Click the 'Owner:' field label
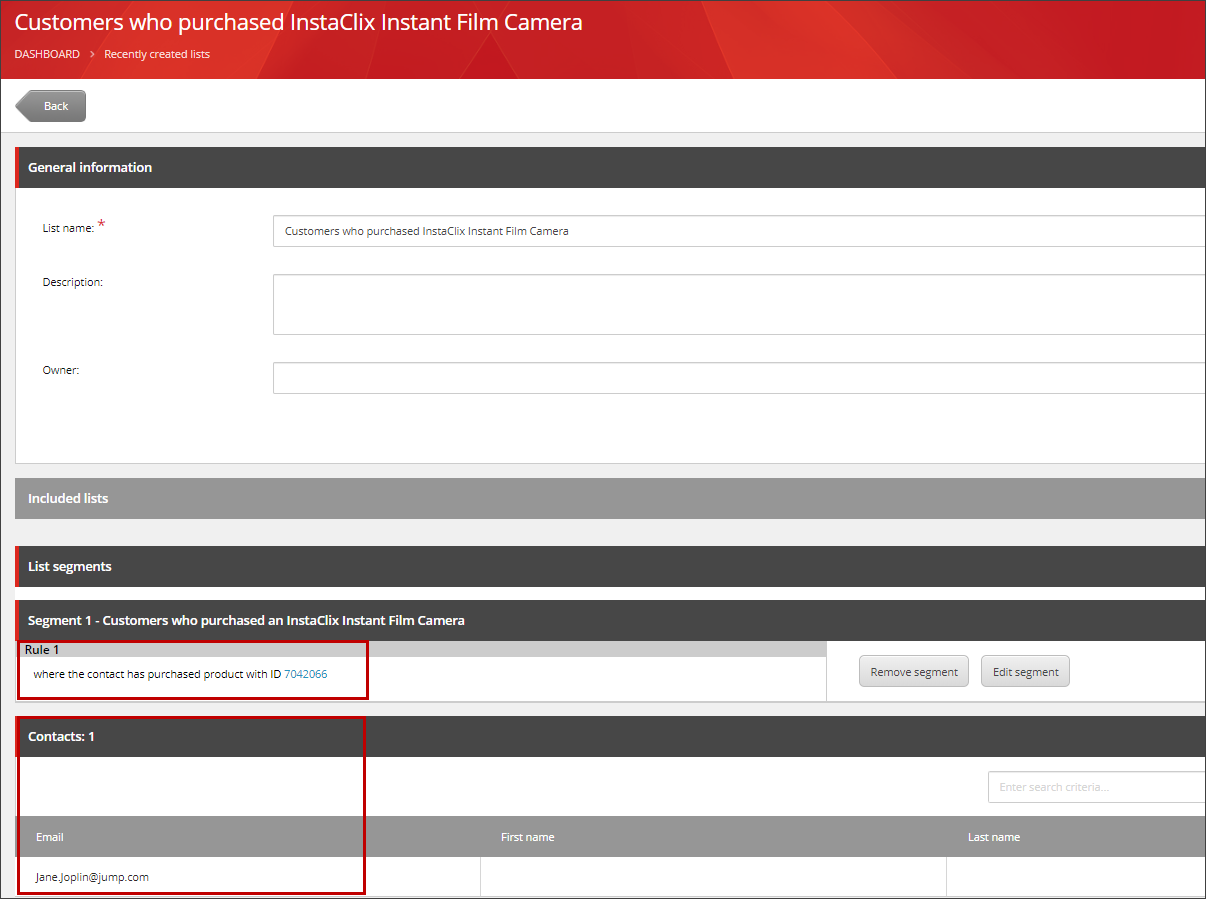 [60, 370]
